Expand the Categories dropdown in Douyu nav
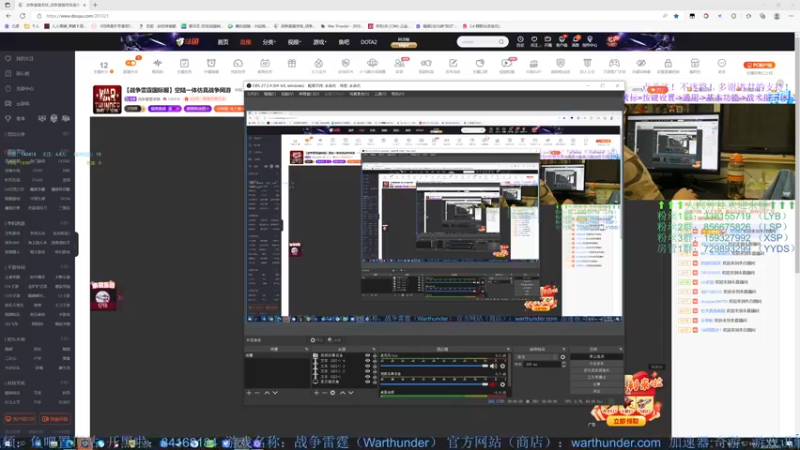This screenshot has height=450, width=800. tap(269, 42)
